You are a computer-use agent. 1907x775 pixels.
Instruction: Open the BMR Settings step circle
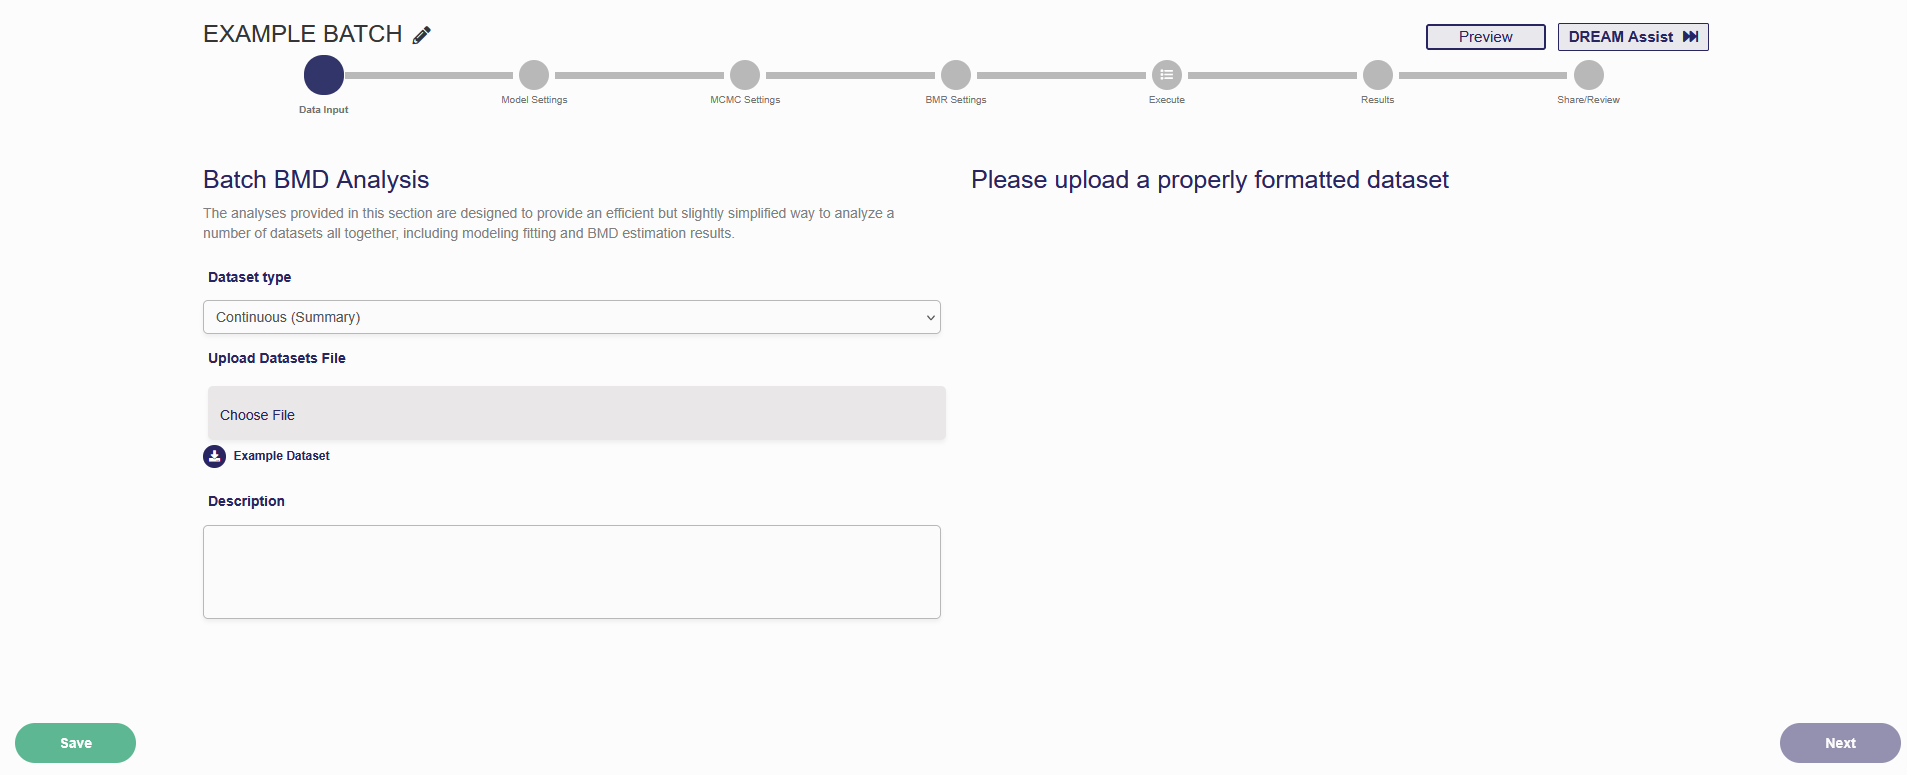click(x=956, y=75)
